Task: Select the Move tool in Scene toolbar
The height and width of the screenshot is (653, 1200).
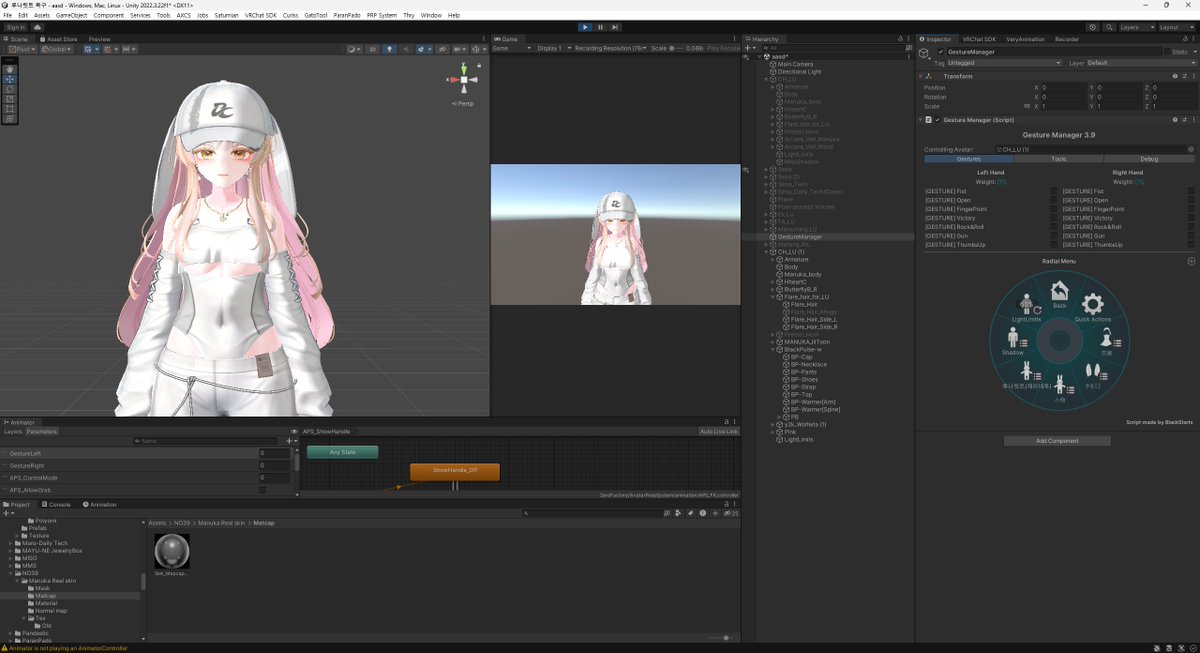Action: click(x=10, y=79)
